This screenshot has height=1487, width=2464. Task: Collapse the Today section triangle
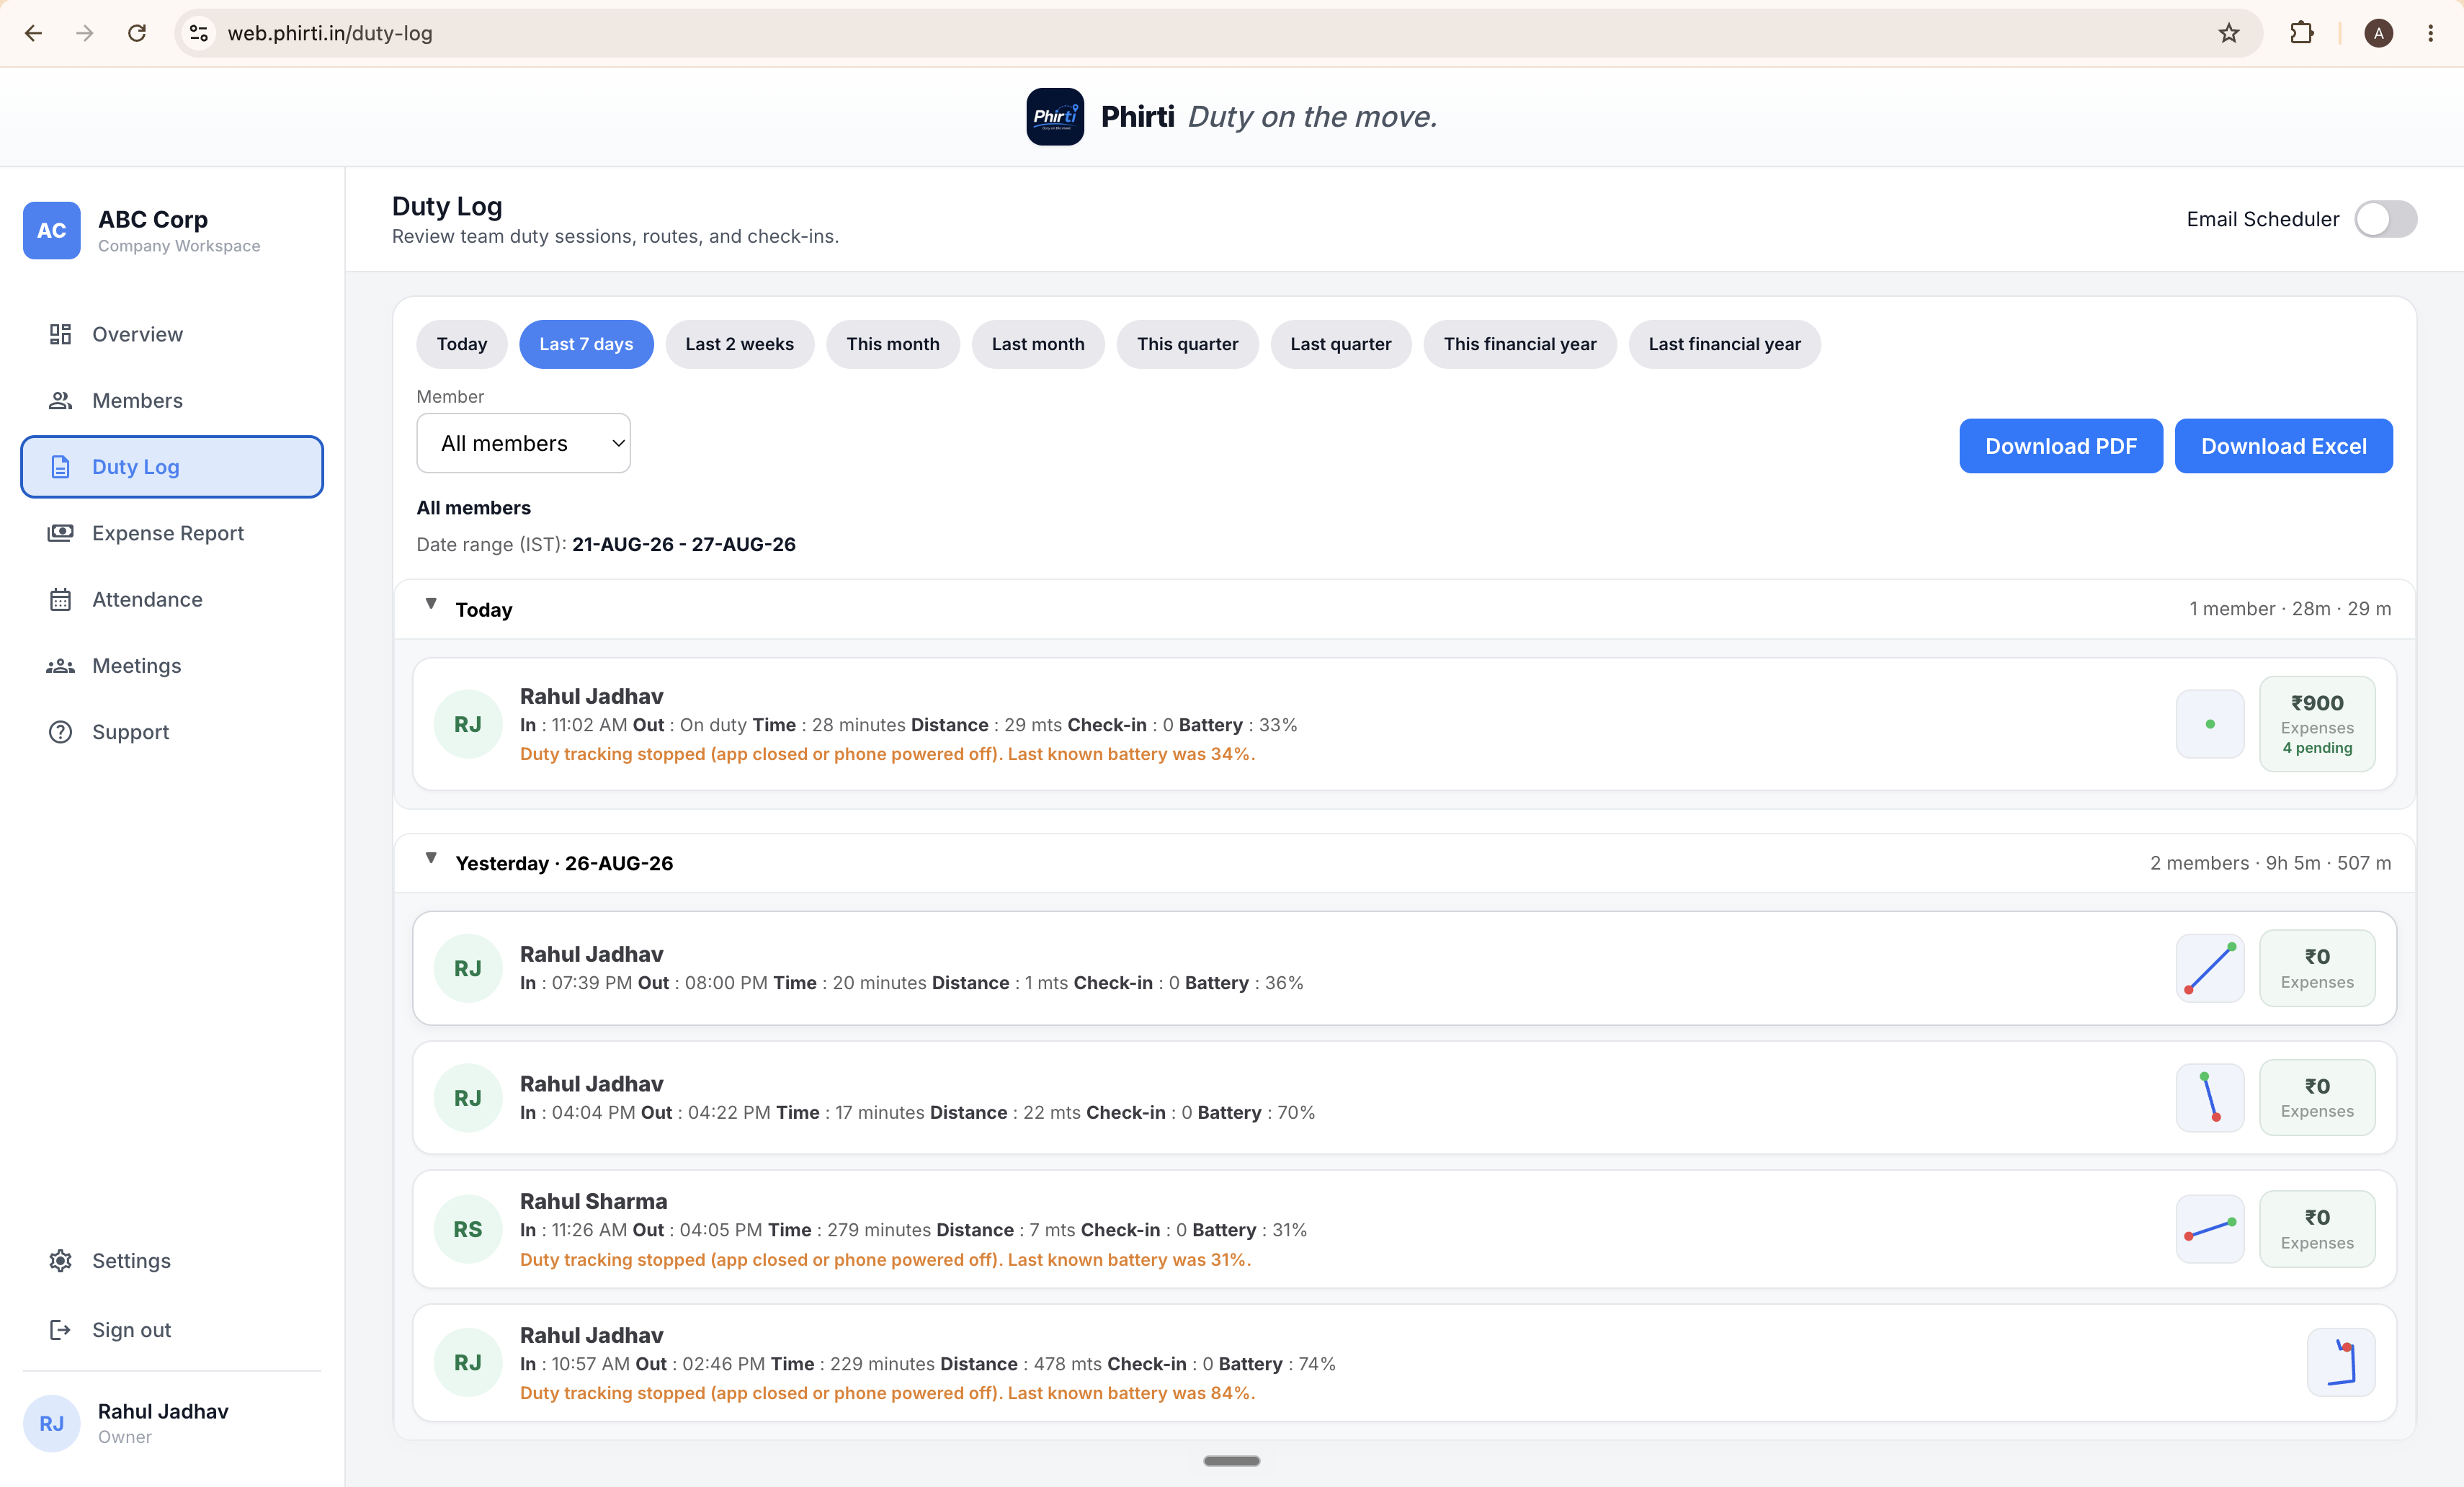431,604
